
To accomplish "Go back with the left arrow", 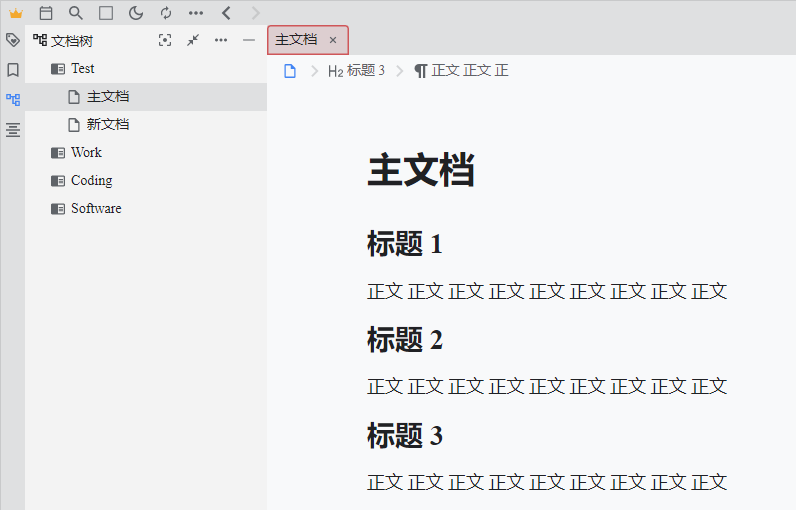I will click(226, 13).
